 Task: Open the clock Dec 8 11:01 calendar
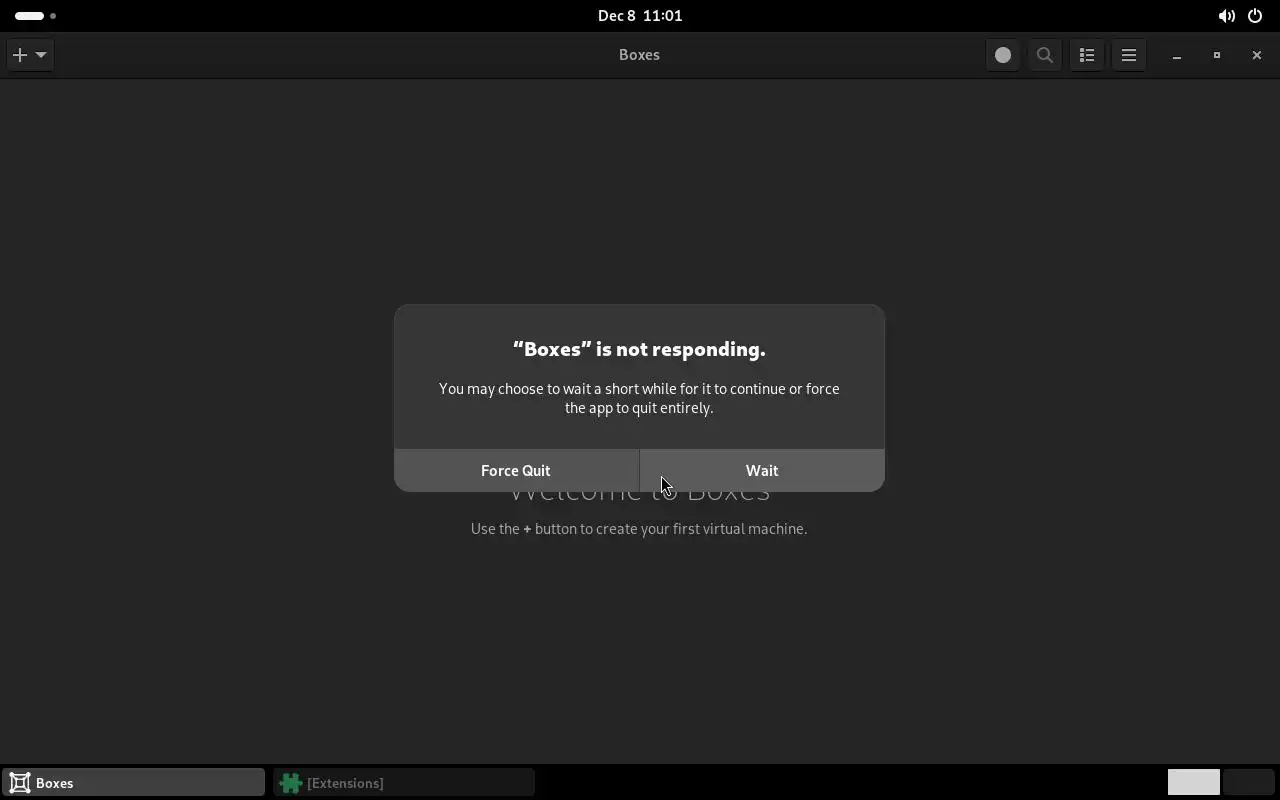pyautogui.click(x=640, y=16)
